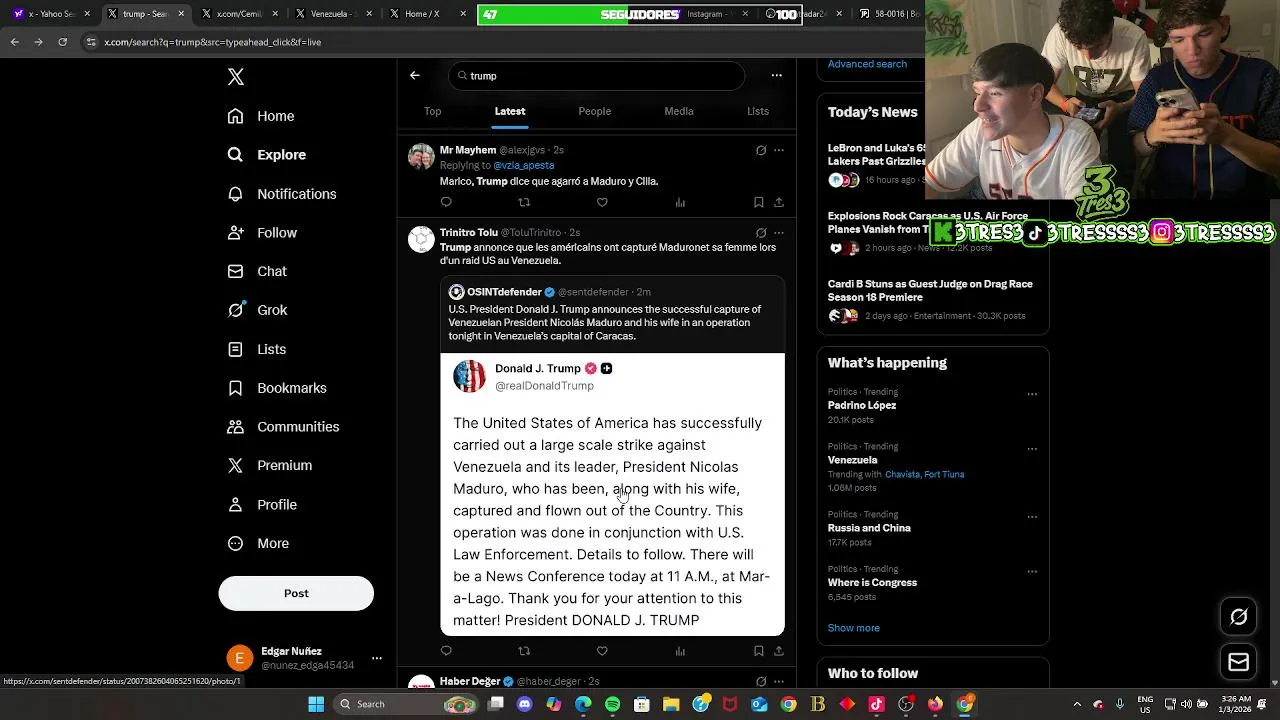Screen dimensions: 1280x720
Task: Open the Home page
Action: point(261,116)
